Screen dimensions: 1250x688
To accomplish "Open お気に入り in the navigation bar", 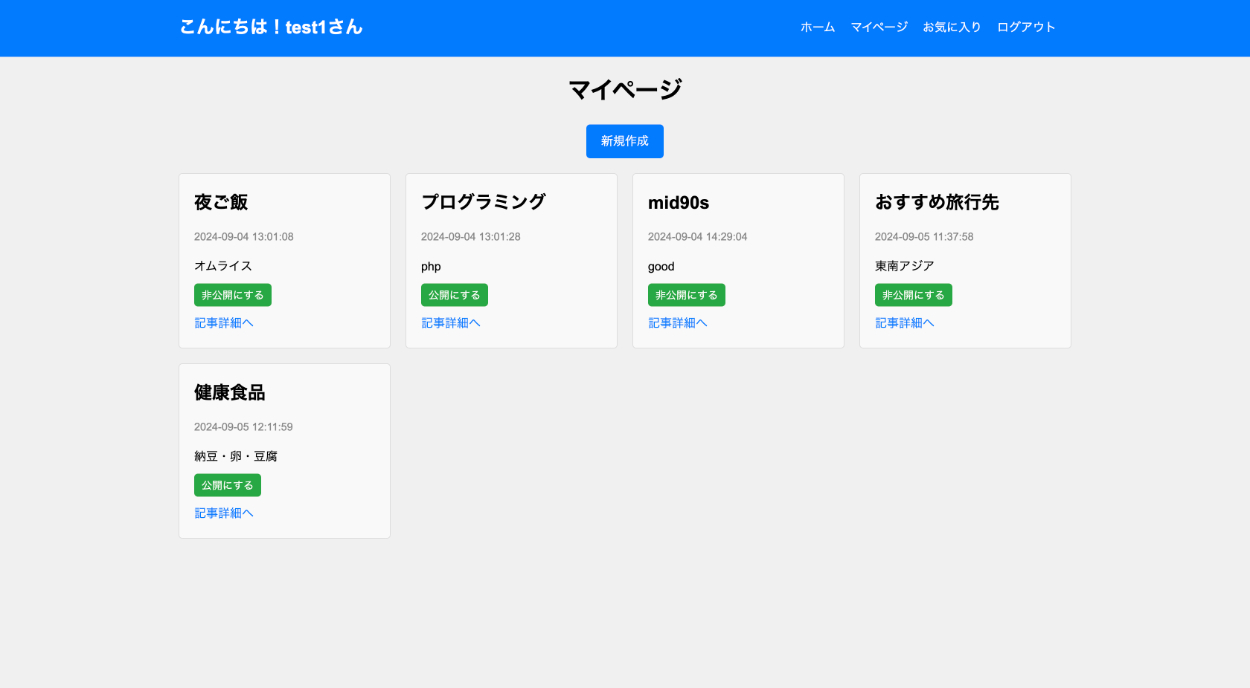I will 952,27.
